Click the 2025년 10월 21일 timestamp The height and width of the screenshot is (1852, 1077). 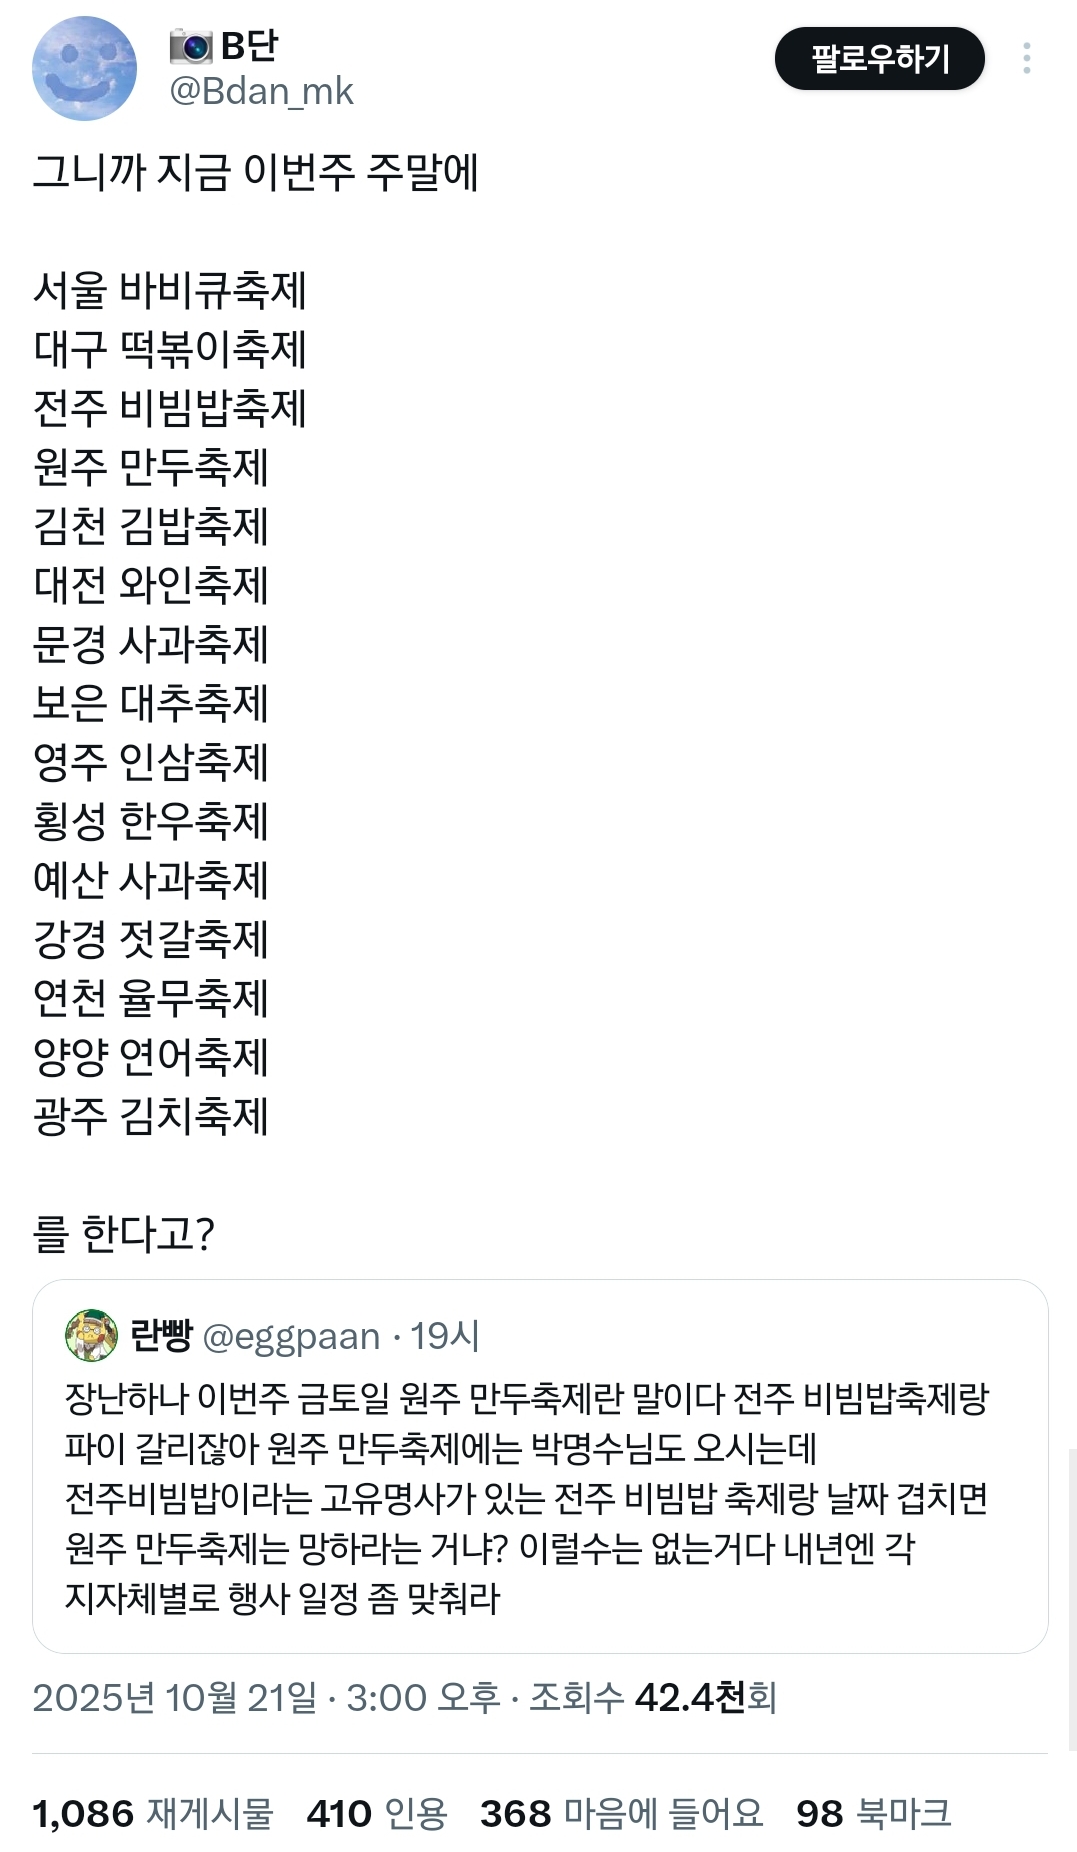point(174,1697)
